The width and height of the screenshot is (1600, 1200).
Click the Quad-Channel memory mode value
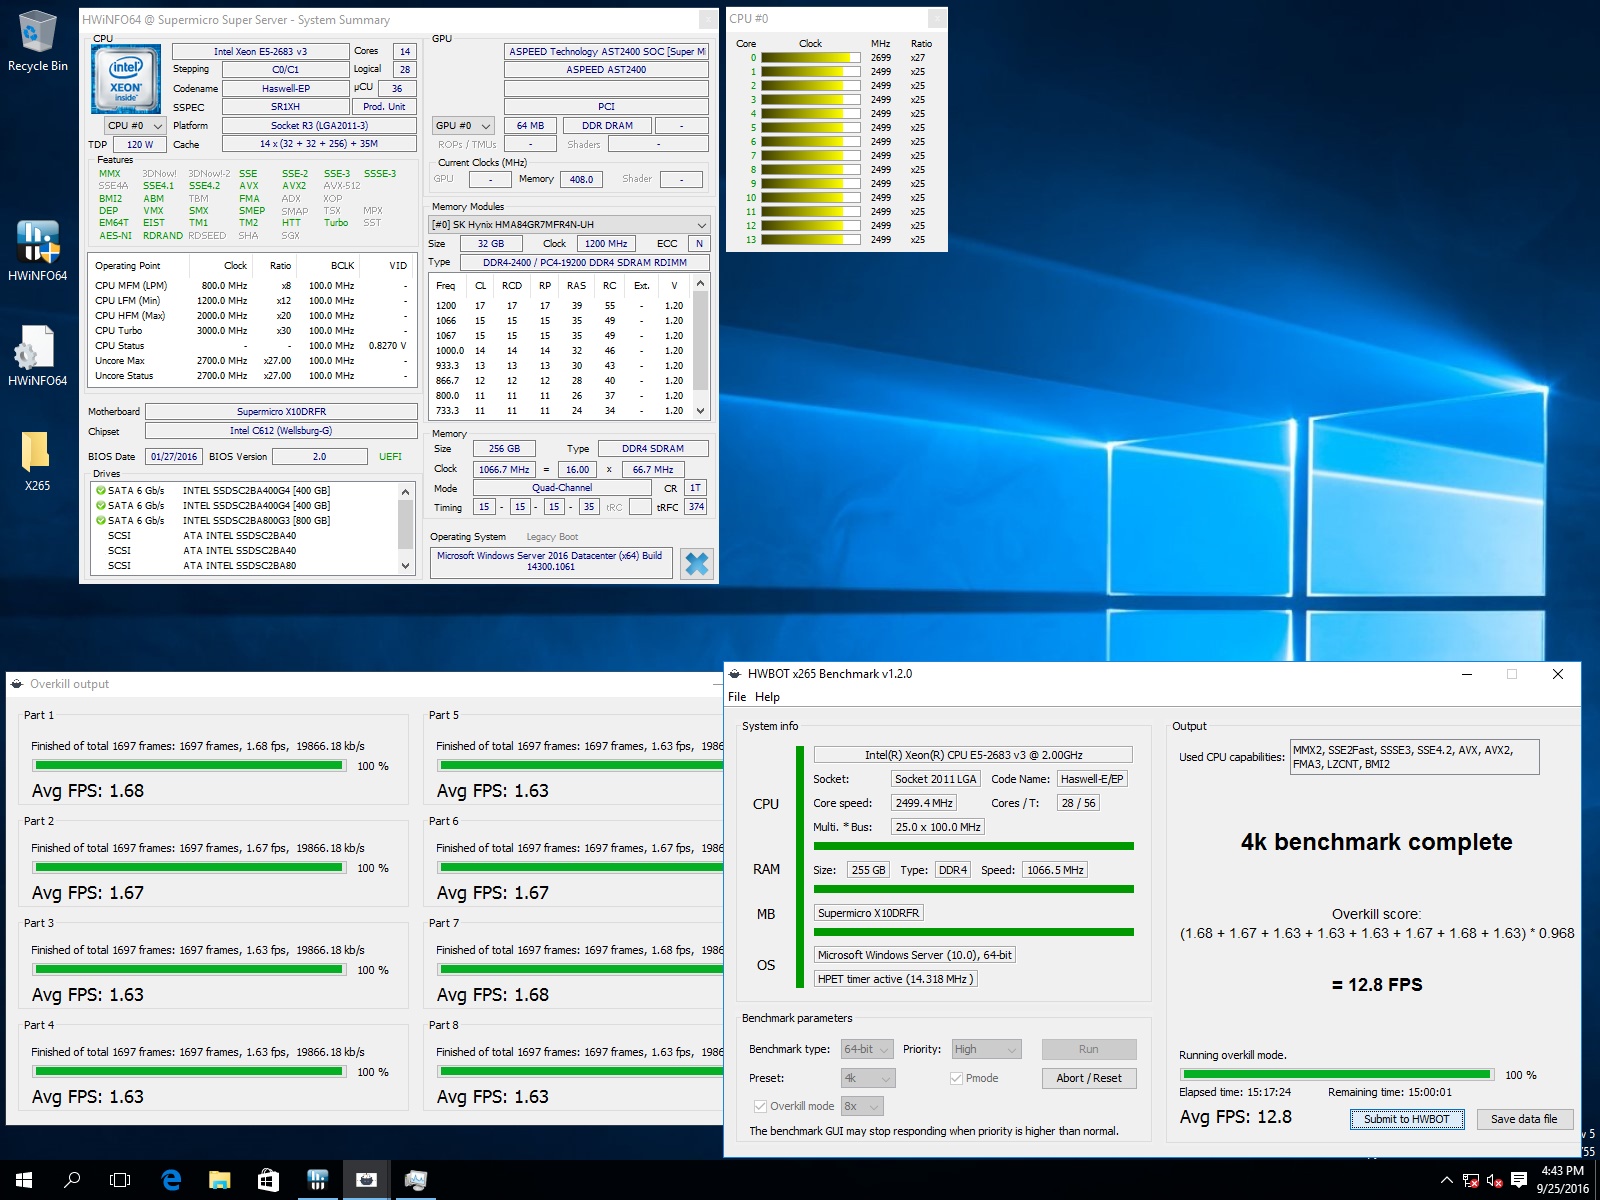coord(562,488)
